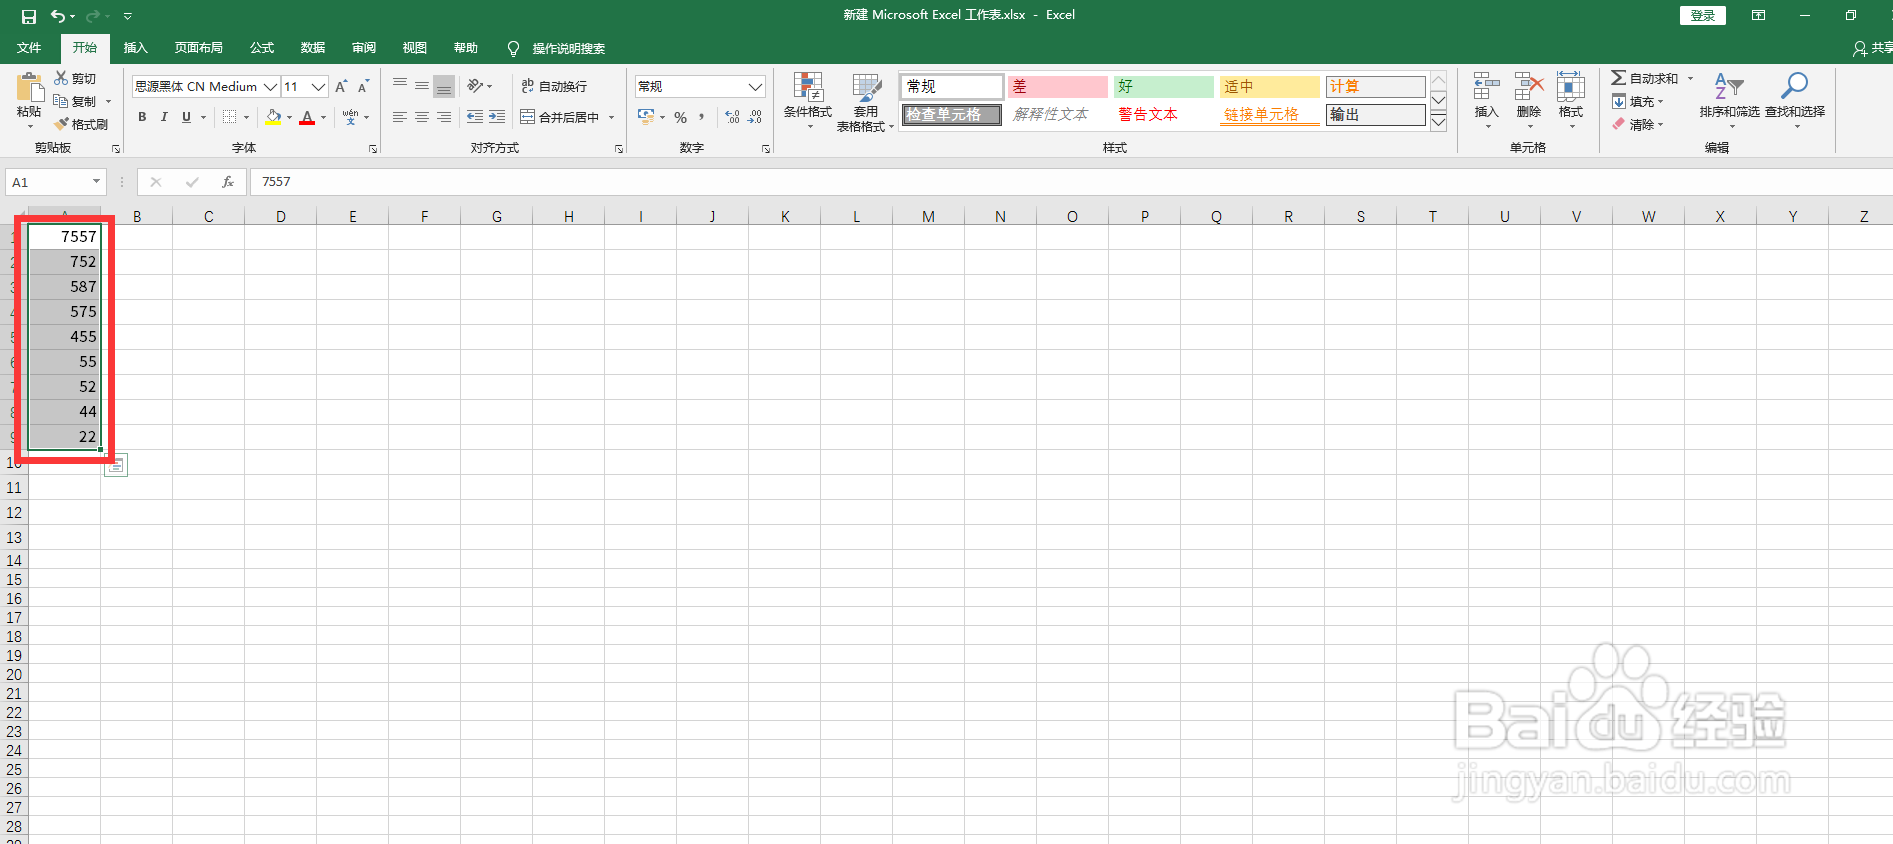
Task: Toggle Bold formatting
Action: [142, 117]
